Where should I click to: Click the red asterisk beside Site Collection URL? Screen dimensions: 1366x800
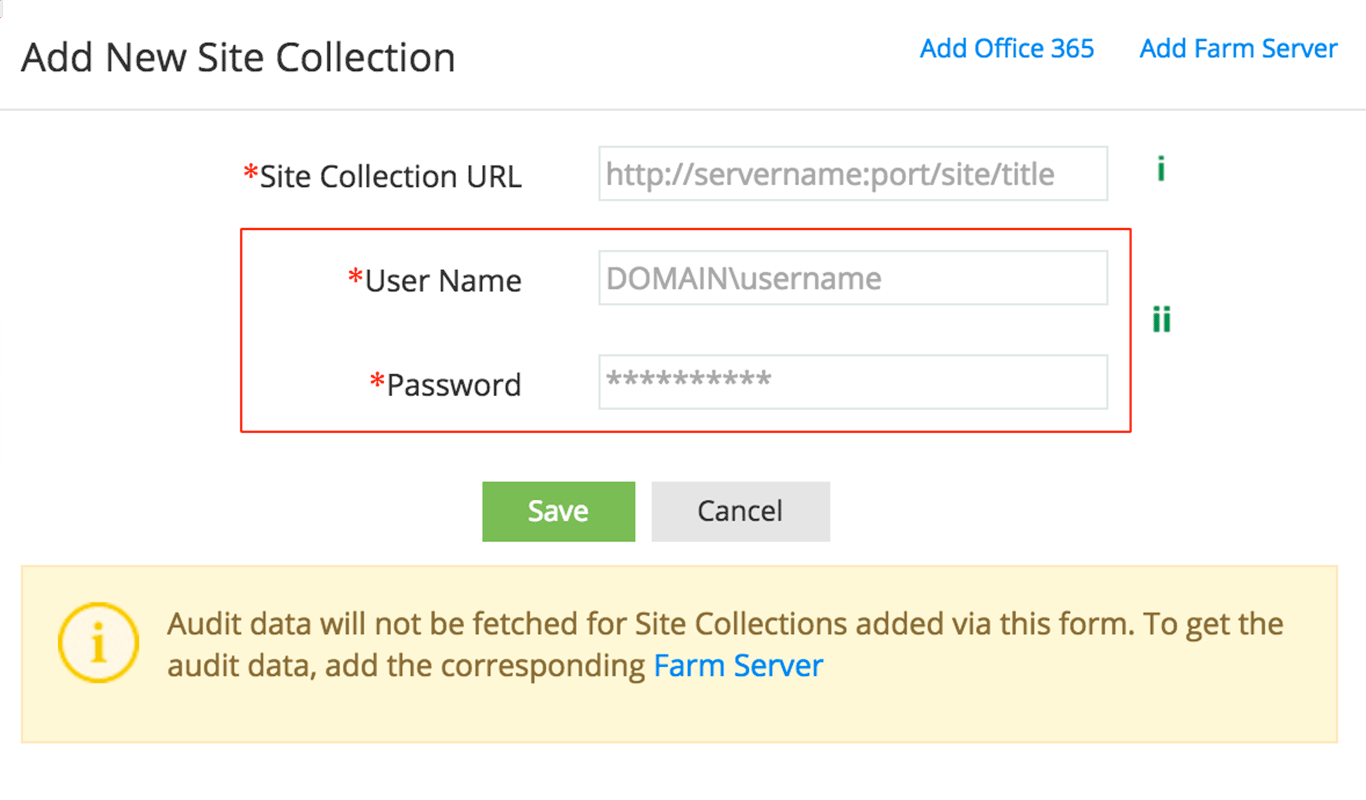(250, 174)
